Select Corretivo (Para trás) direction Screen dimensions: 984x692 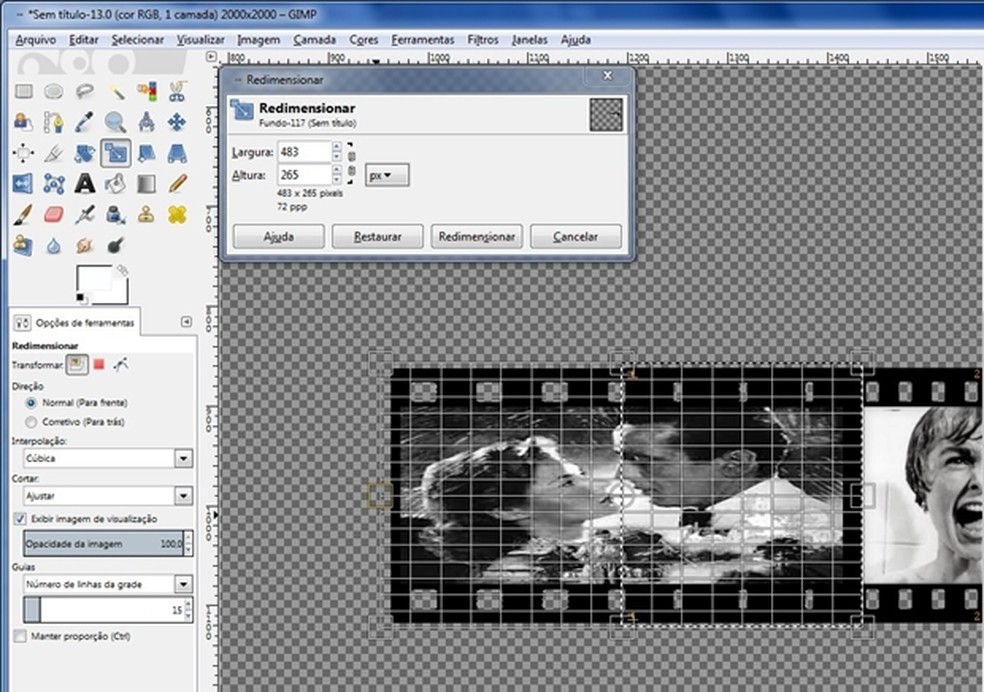[31, 422]
